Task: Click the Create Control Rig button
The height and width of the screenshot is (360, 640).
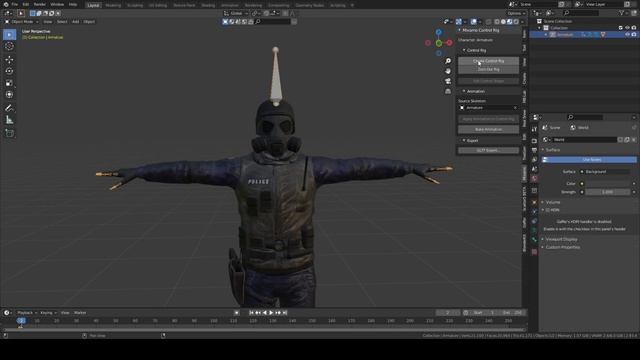Action: point(488,61)
